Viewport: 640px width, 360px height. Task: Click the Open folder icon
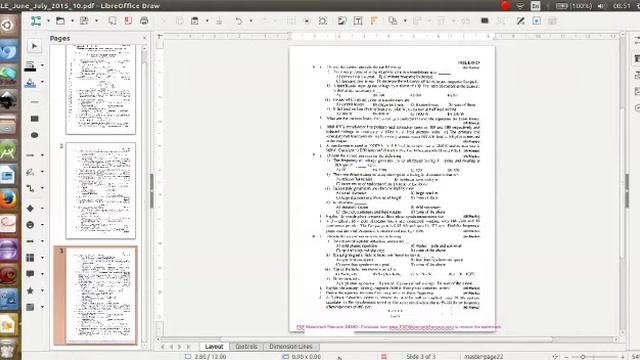point(60,21)
